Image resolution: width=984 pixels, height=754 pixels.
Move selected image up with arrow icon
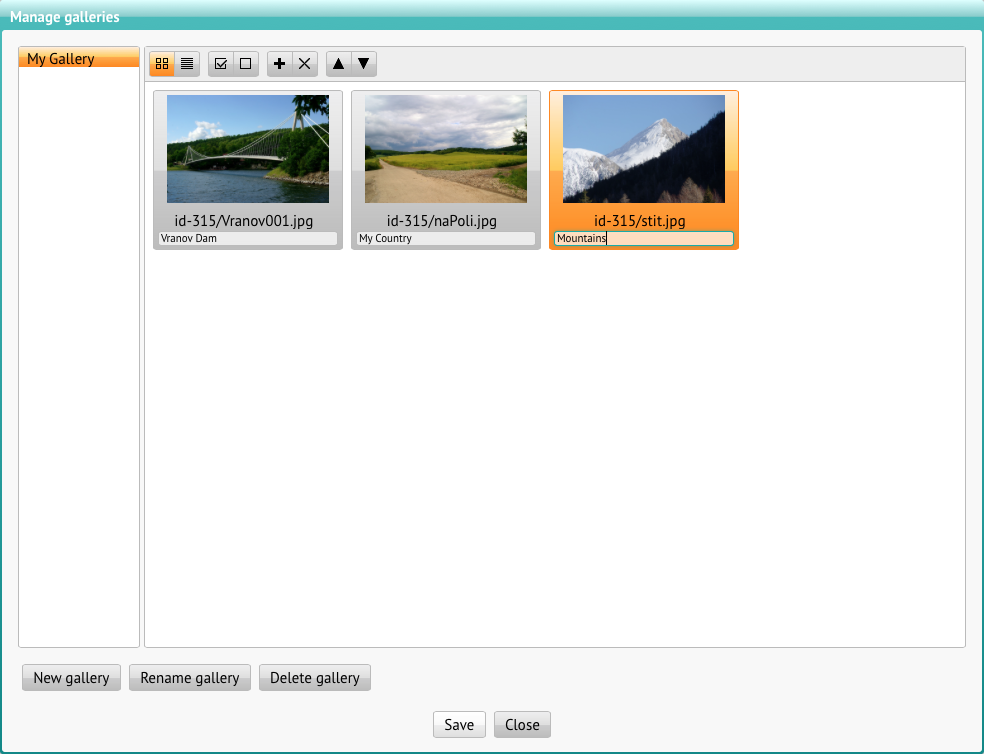[339, 63]
